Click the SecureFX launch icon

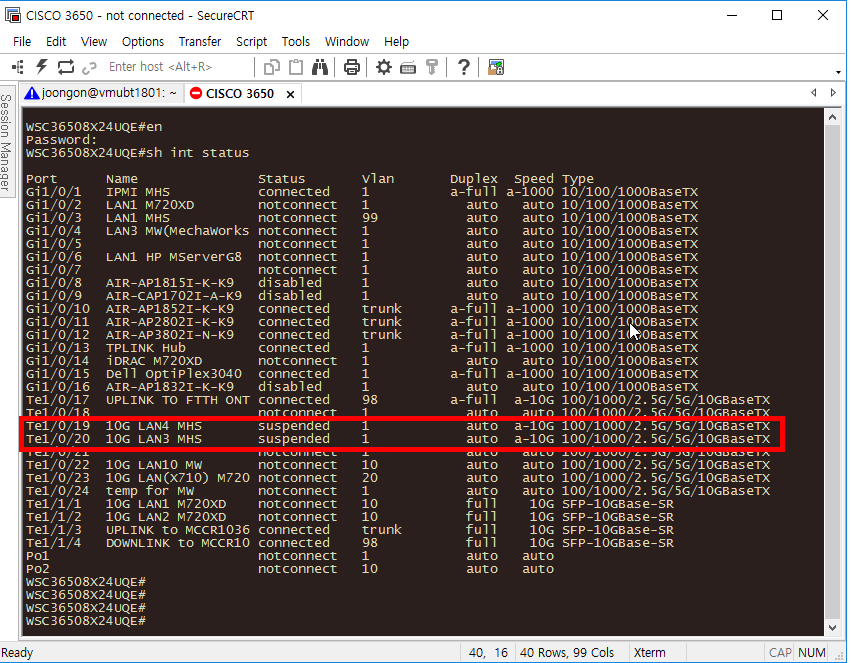pos(496,67)
